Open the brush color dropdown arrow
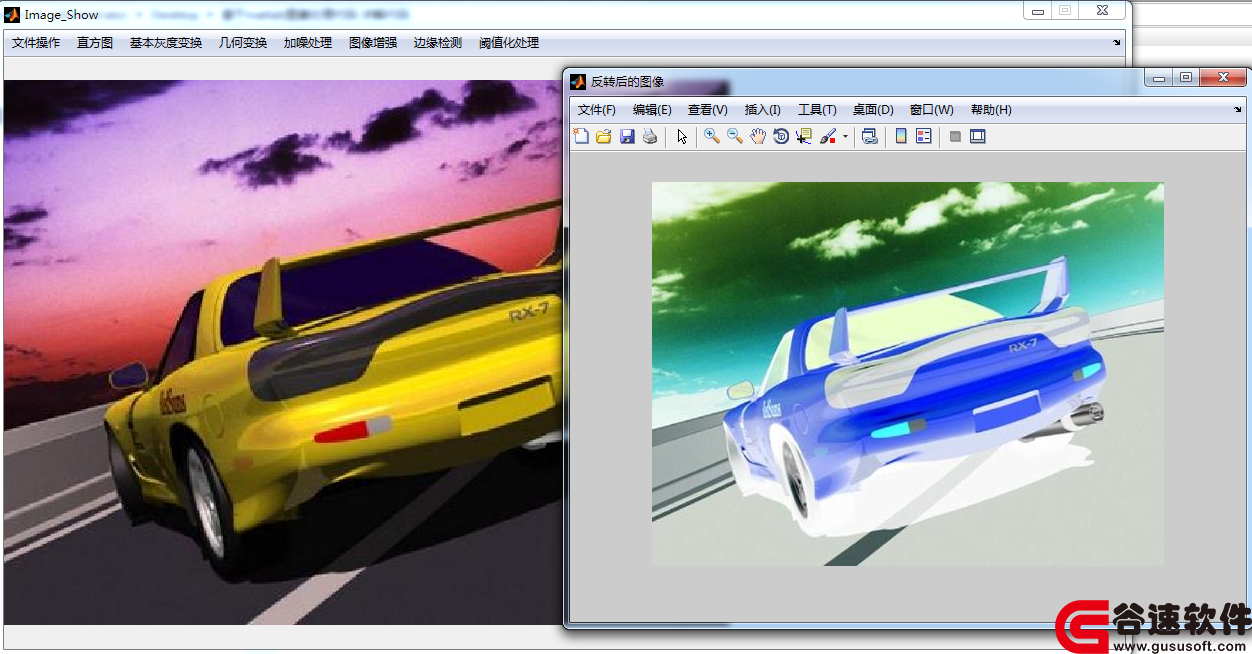Screen dimensions: 1252x654 click(x=845, y=137)
